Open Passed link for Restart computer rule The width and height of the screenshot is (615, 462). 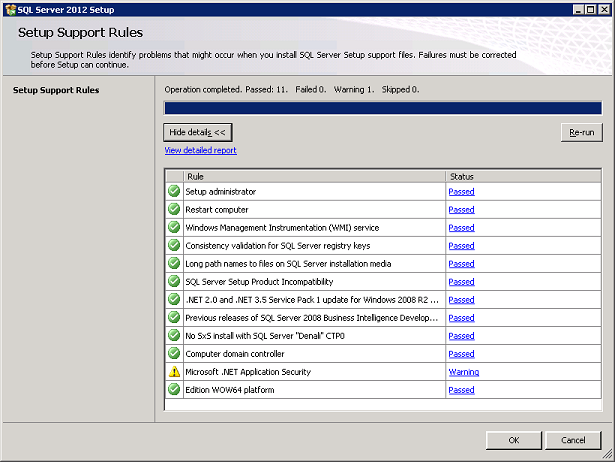coord(461,210)
